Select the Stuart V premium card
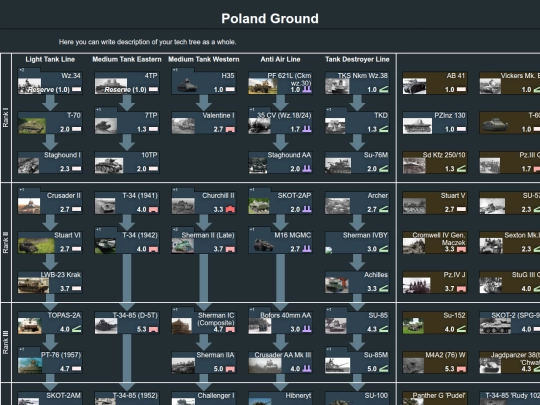Viewport: 540px width, 405px height. tap(435, 203)
